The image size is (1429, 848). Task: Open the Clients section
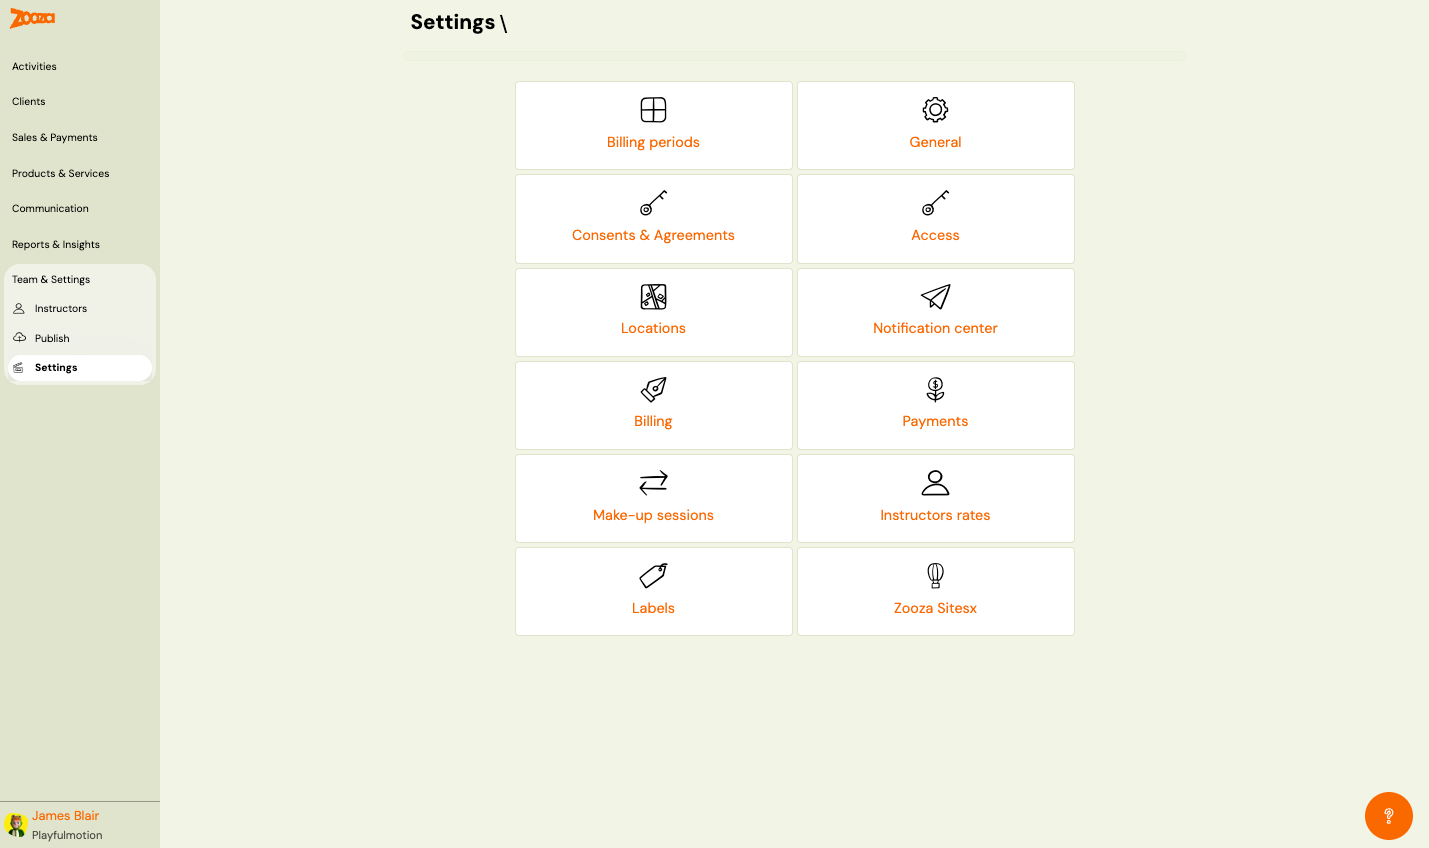pos(28,101)
